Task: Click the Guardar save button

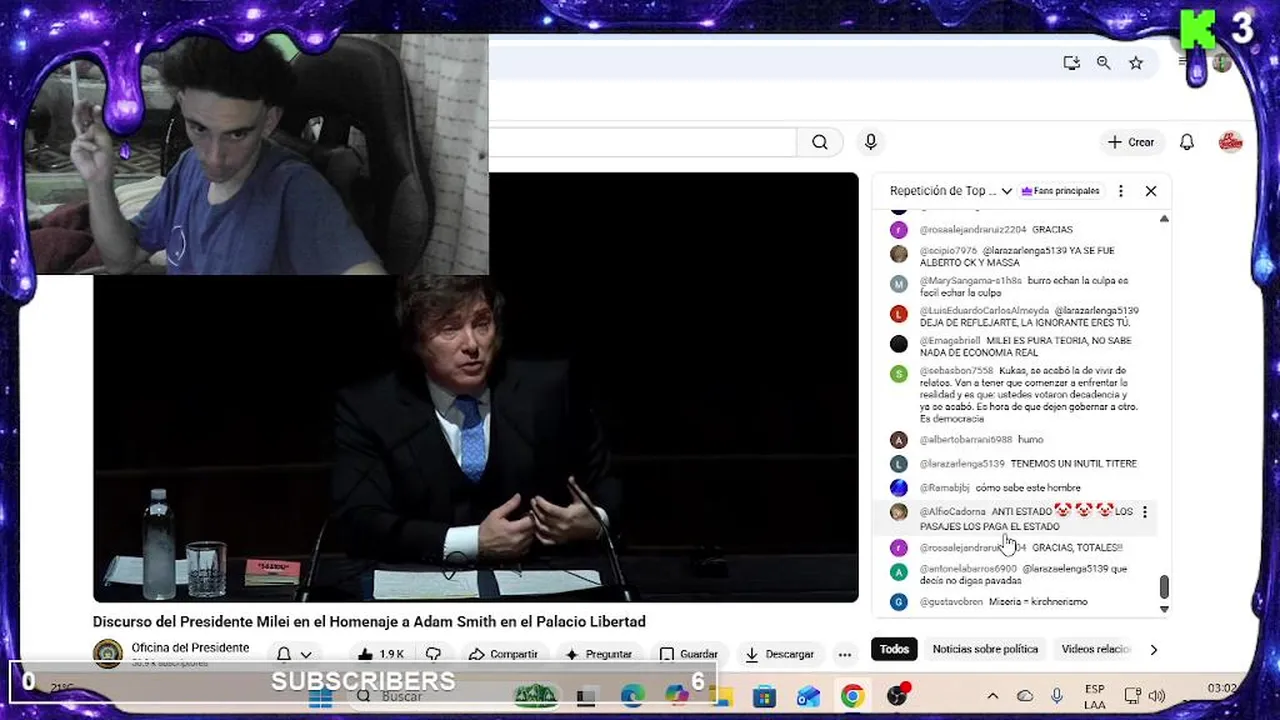Action: click(688, 654)
